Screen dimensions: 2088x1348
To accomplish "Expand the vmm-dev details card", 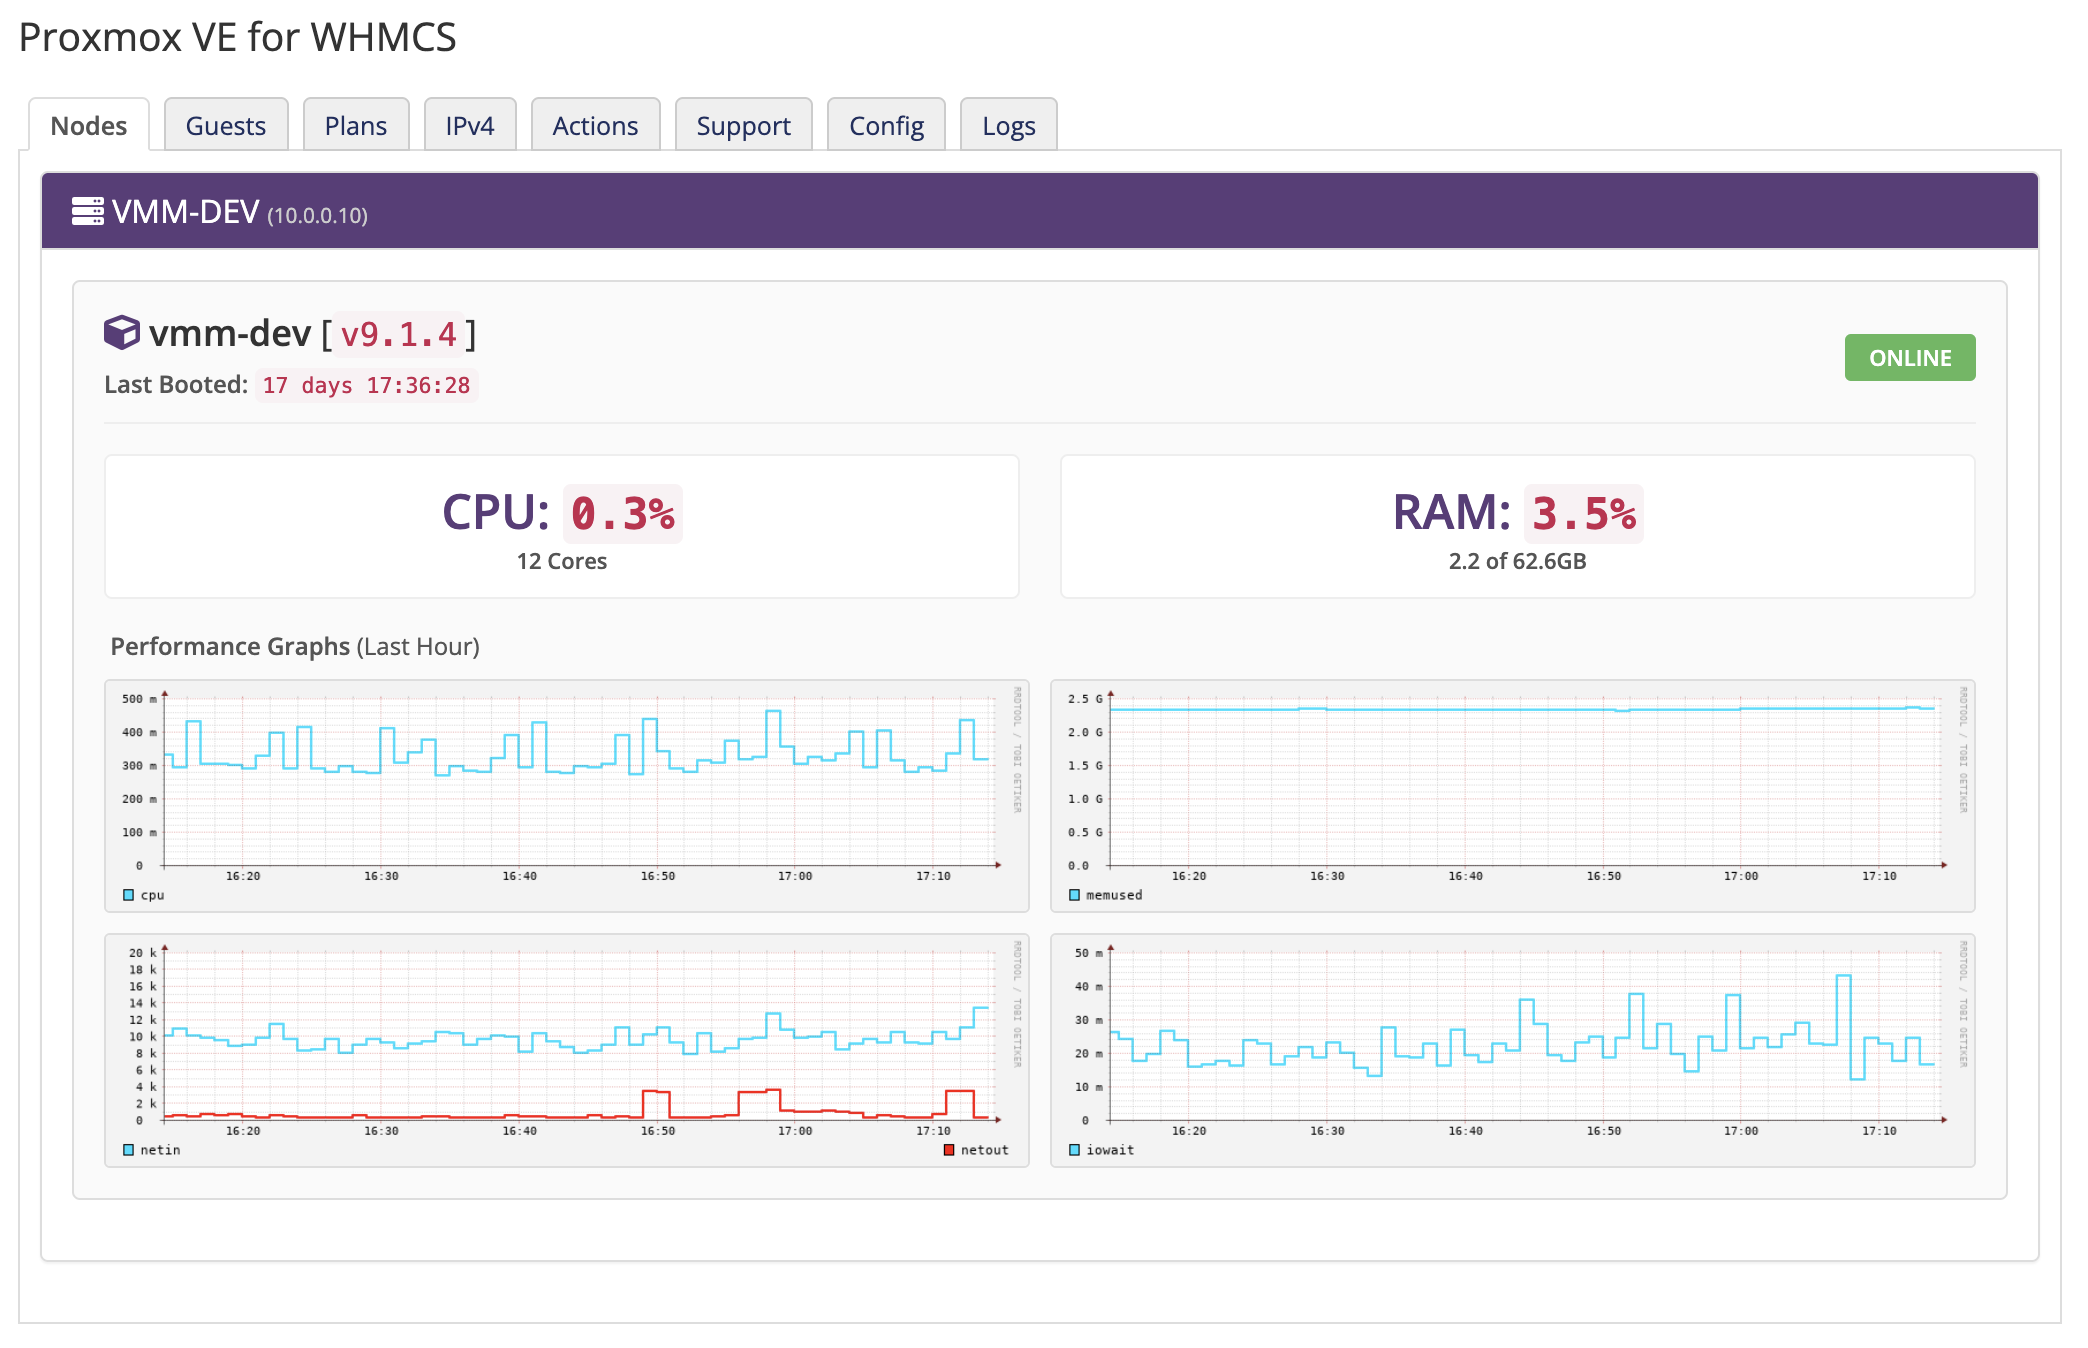I will pos(231,334).
